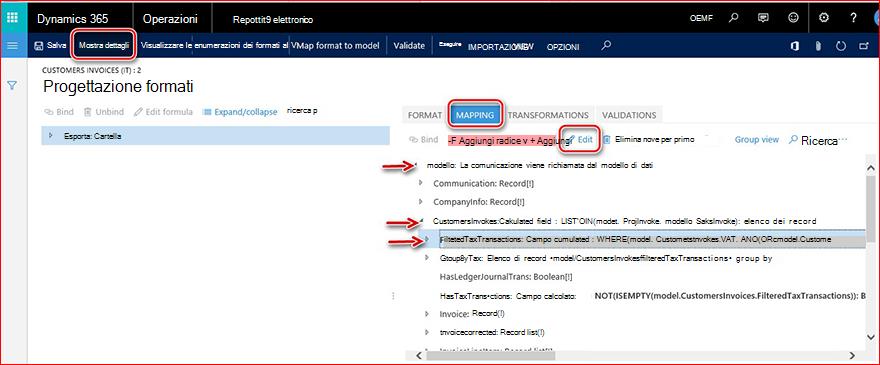Open the settings gear icon
880x365 pixels.
[x=824, y=18]
